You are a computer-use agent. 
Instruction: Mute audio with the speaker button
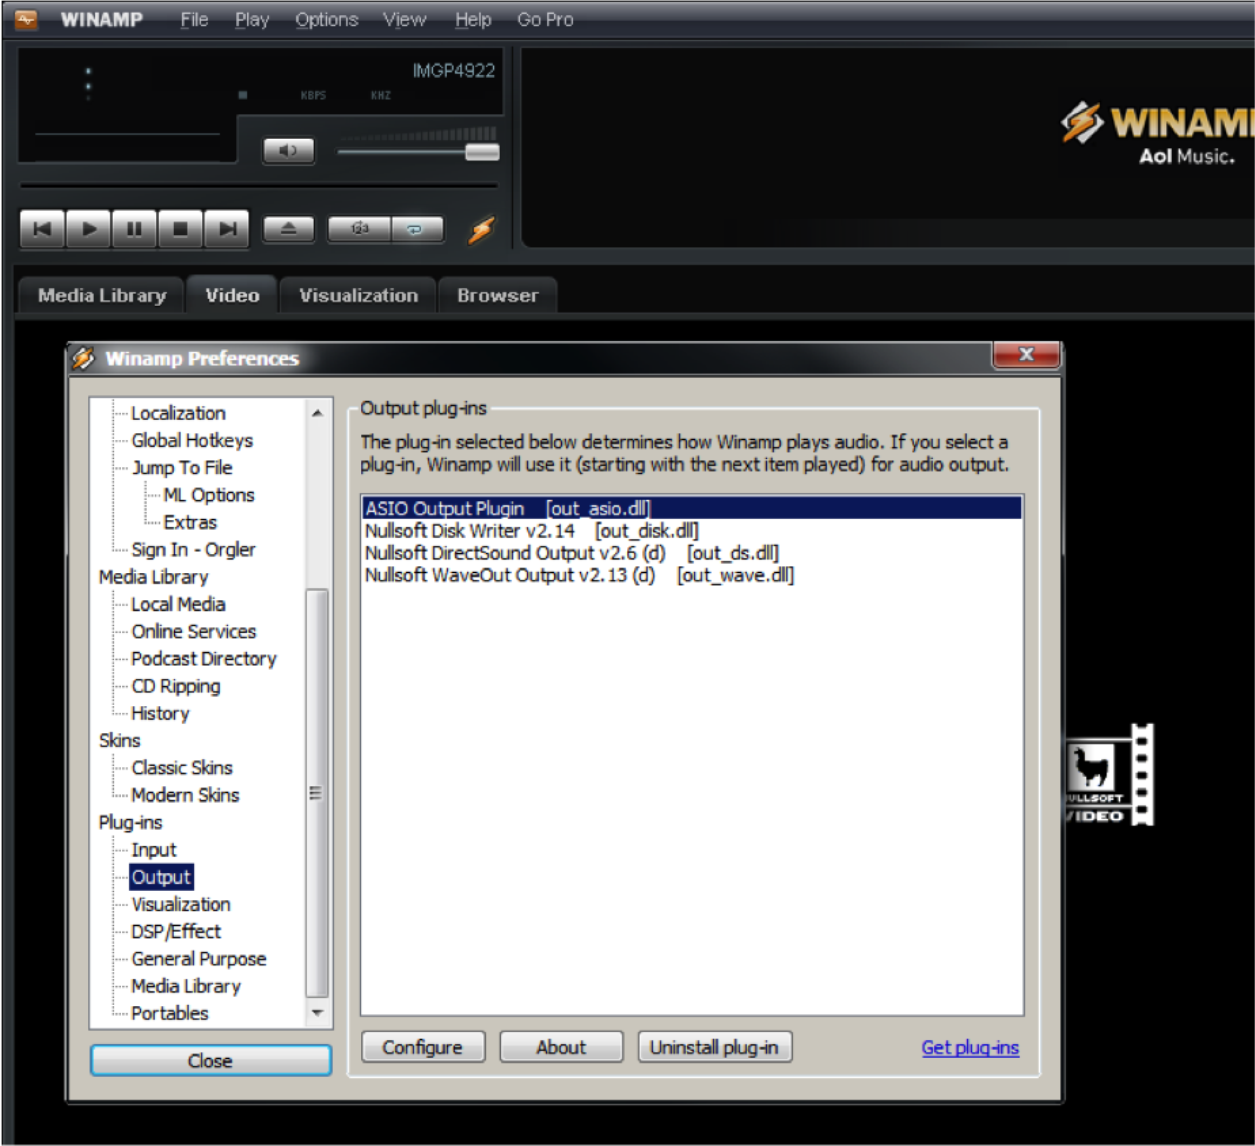point(288,151)
